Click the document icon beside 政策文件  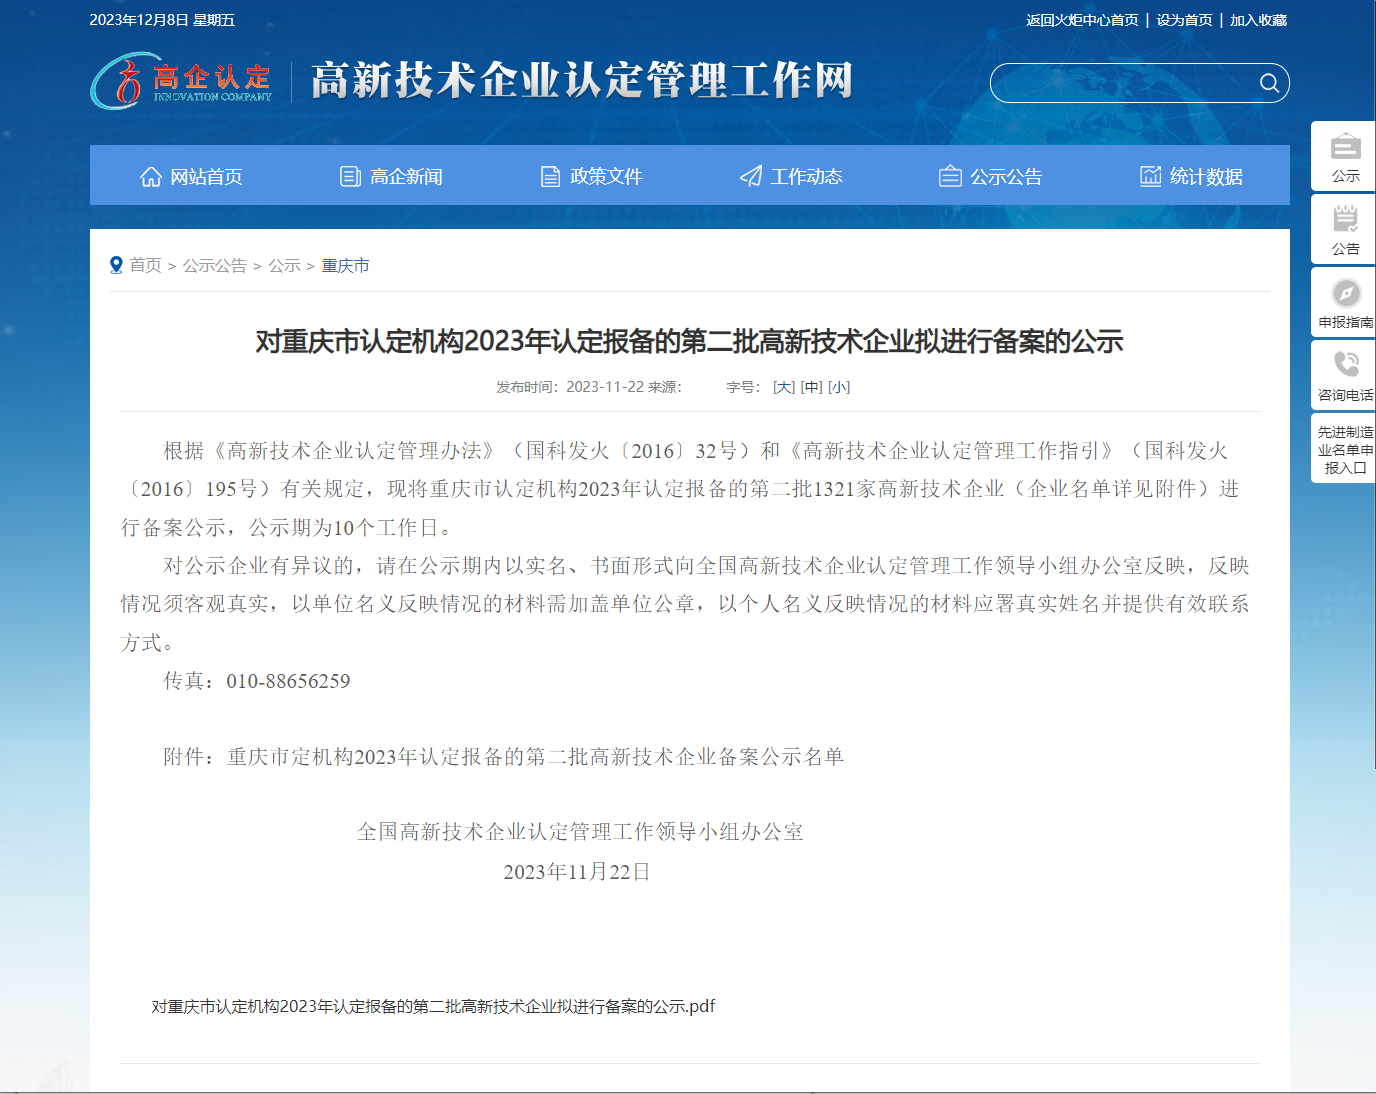click(x=551, y=176)
